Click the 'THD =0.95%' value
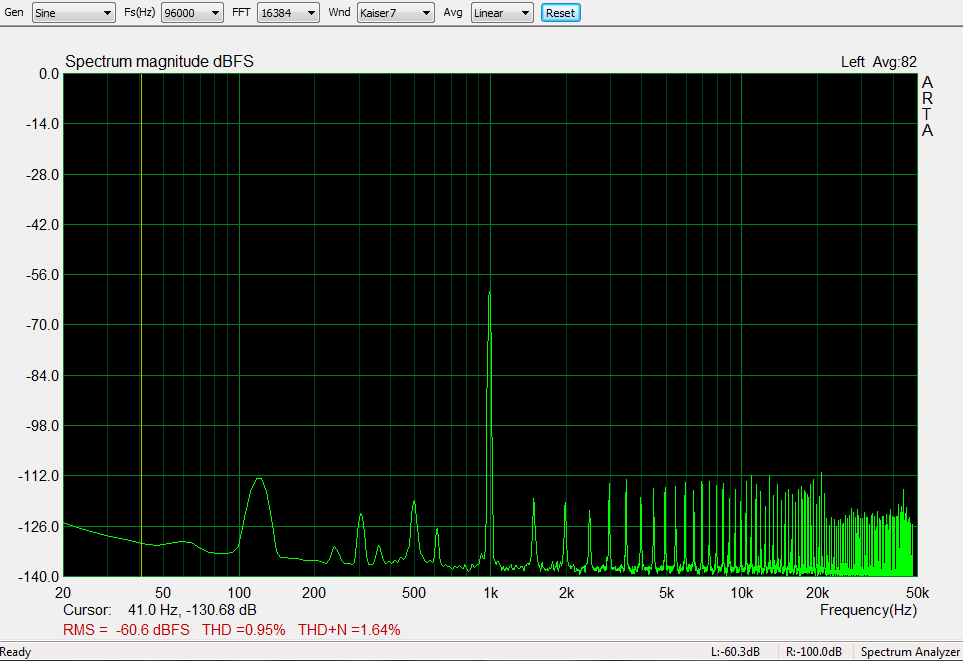 [244, 630]
